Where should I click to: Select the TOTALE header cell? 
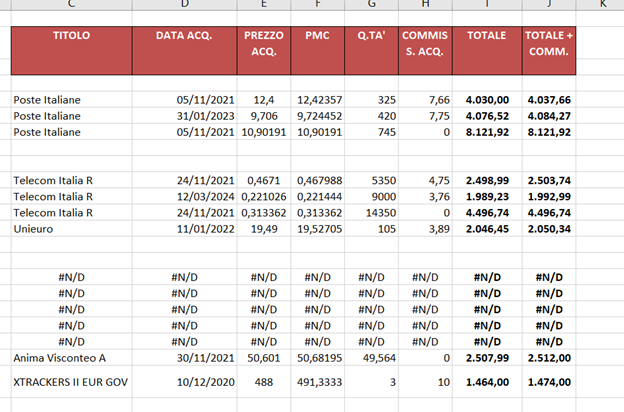(487, 51)
